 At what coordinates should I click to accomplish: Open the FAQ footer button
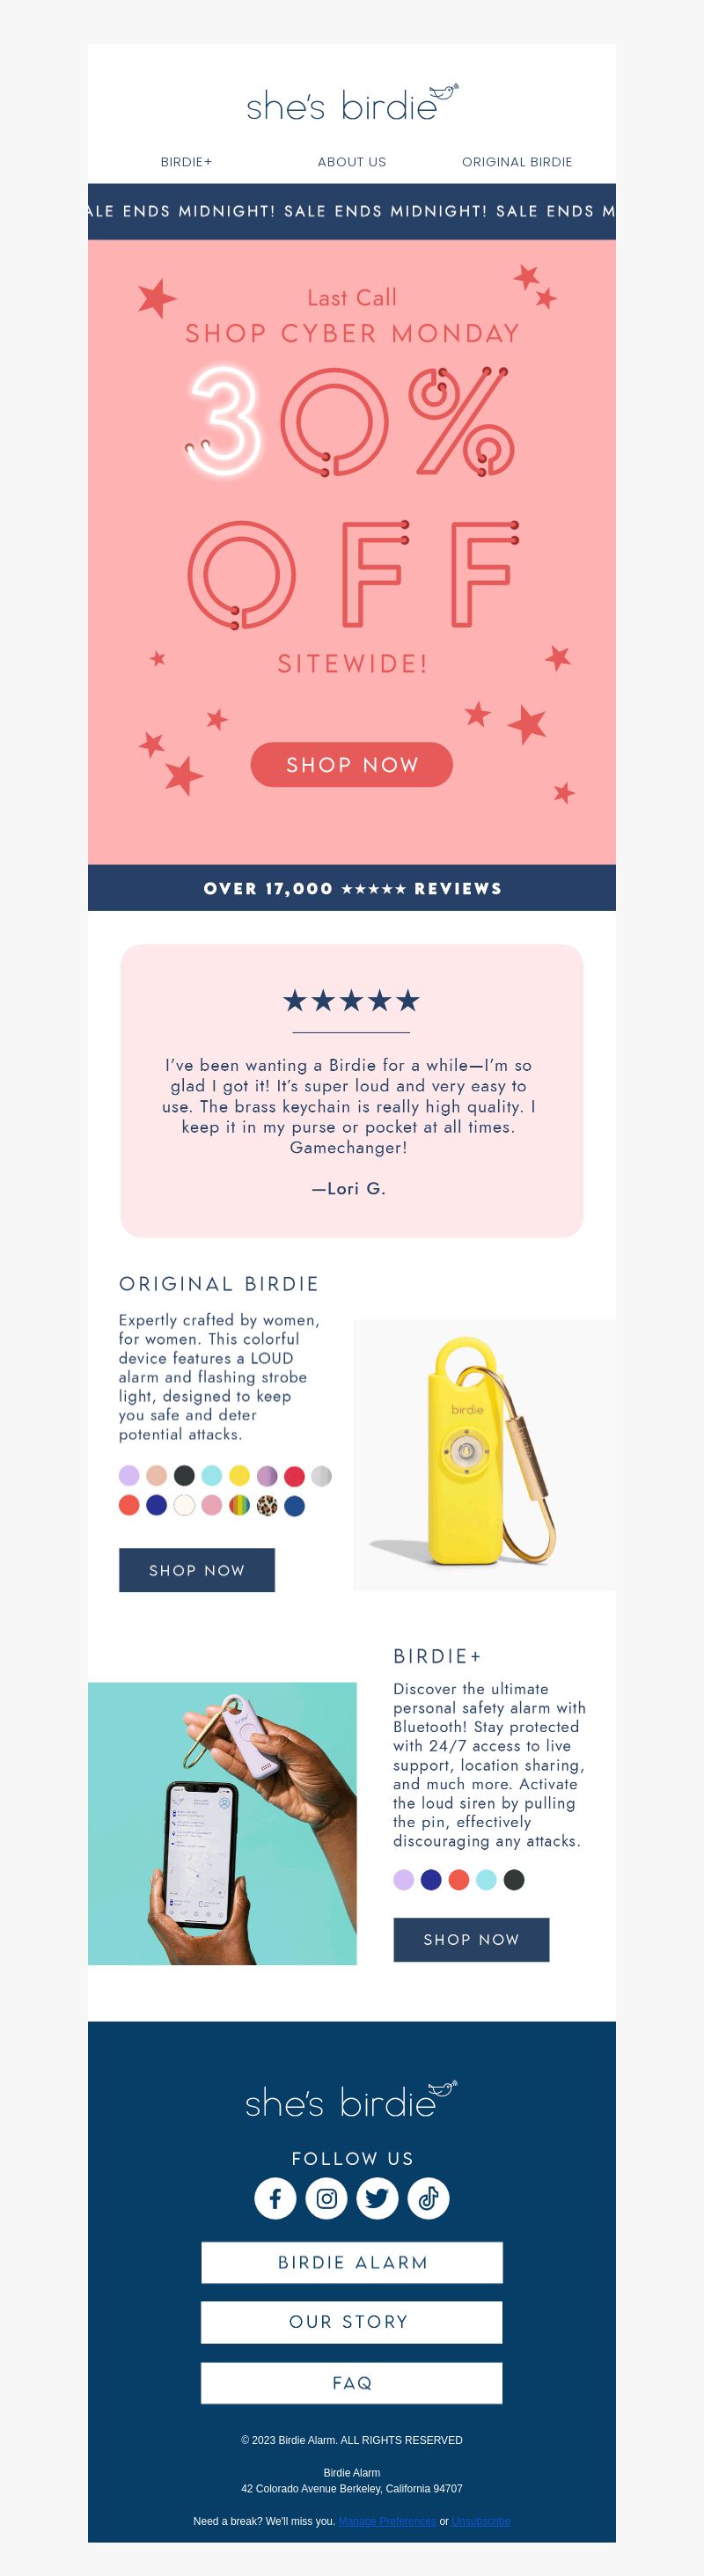[352, 2383]
